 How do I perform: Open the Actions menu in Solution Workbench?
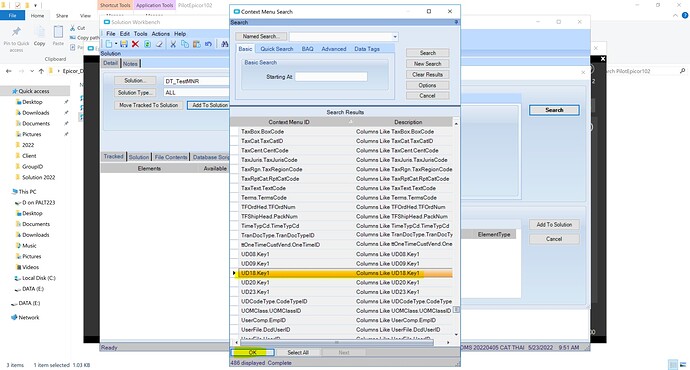161,34
